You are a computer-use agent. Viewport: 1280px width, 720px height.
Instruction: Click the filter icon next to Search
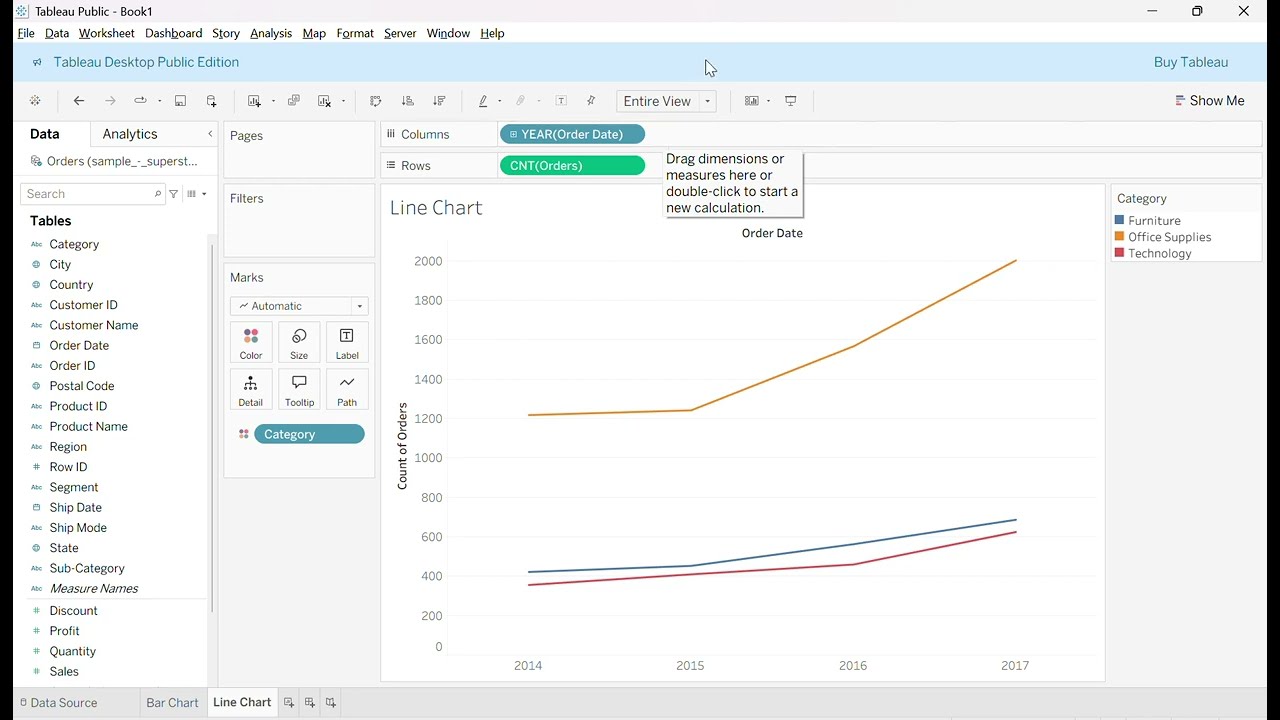[x=174, y=194]
